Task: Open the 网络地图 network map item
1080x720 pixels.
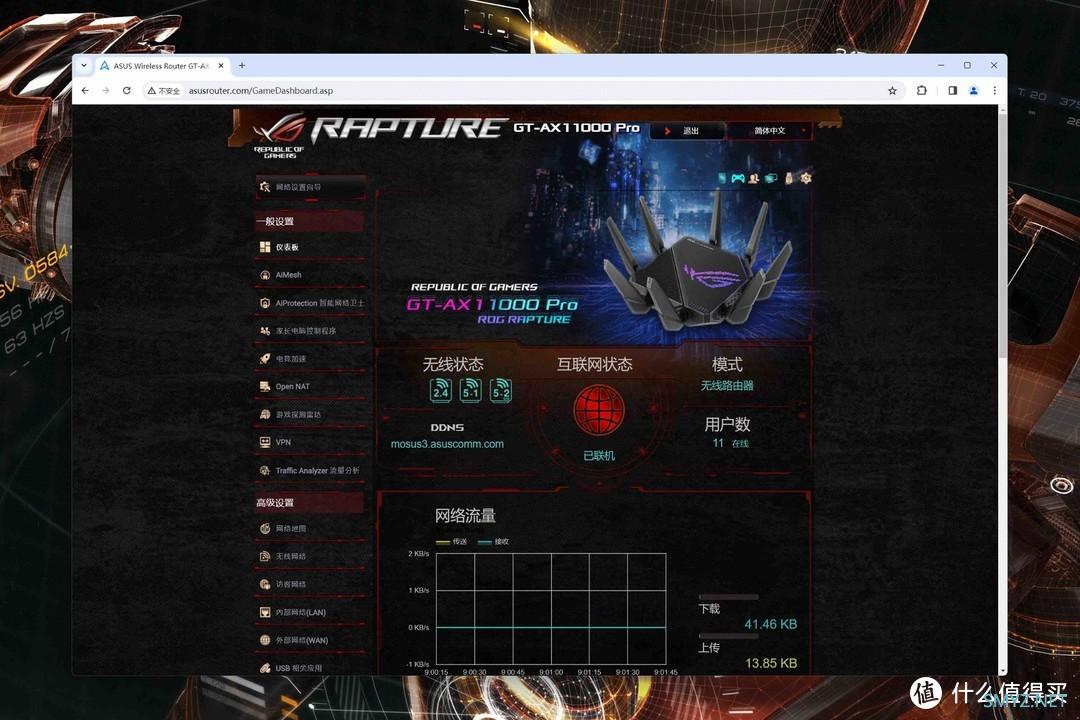Action: pyautogui.click(x=310, y=528)
